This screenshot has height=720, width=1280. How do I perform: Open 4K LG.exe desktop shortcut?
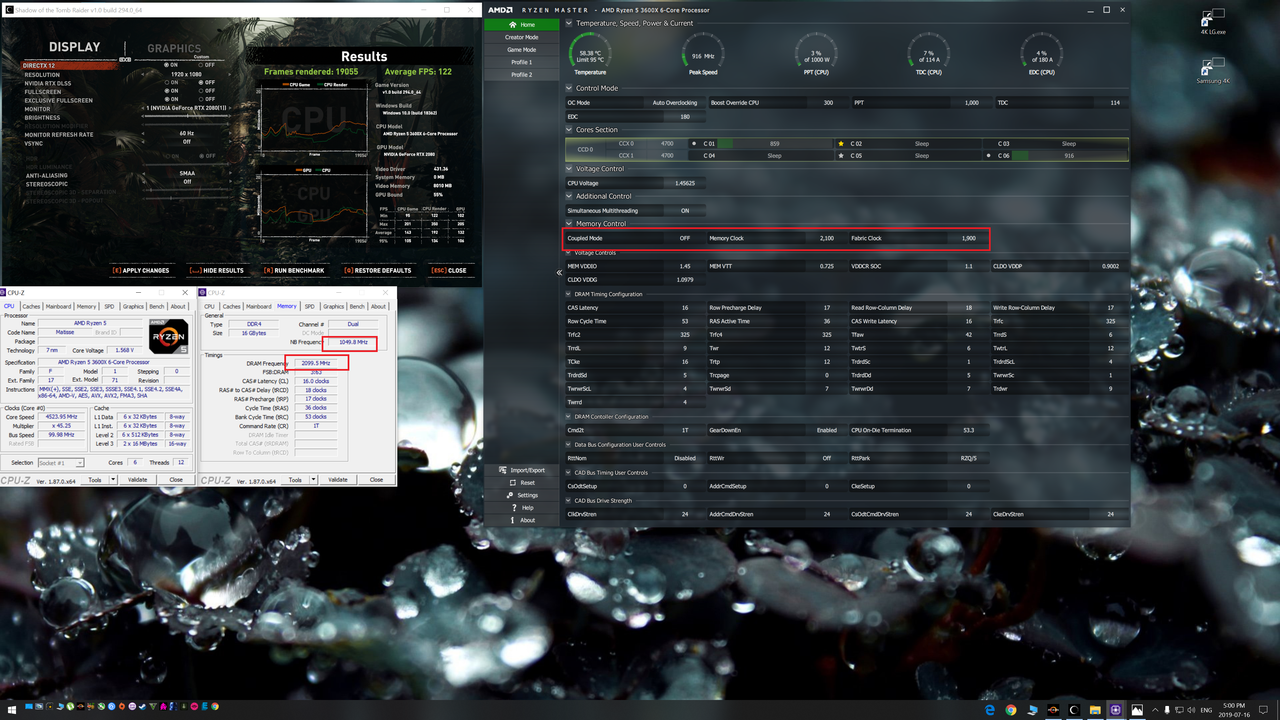(x=1212, y=22)
